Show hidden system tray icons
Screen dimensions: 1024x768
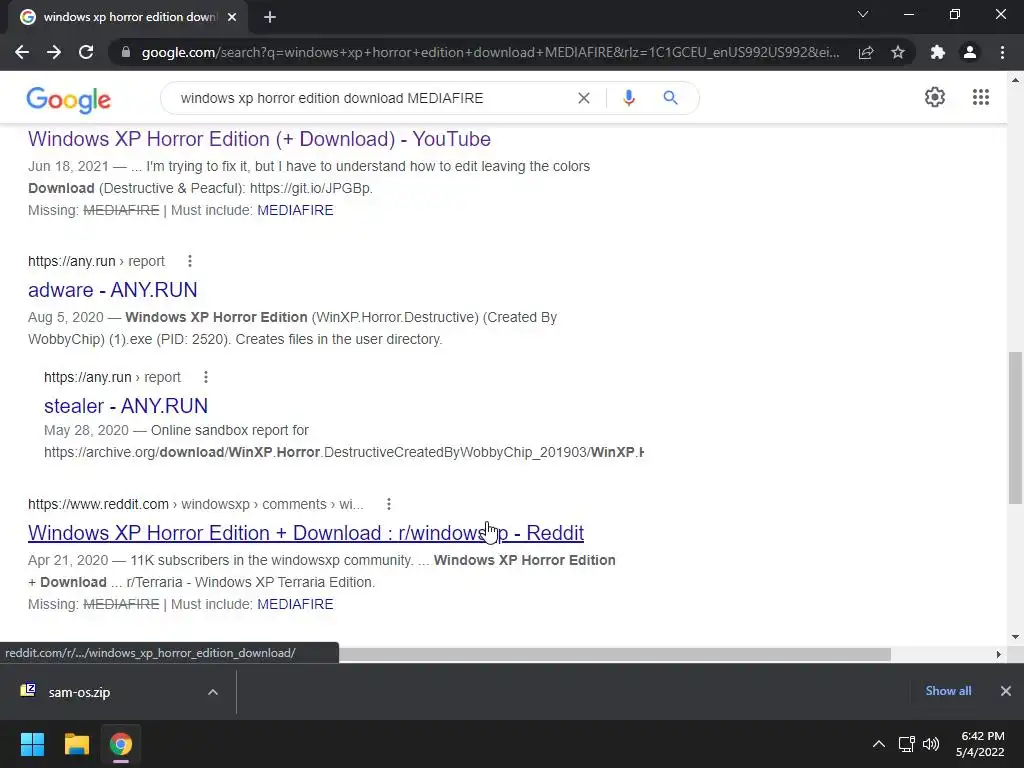(879, 744)
